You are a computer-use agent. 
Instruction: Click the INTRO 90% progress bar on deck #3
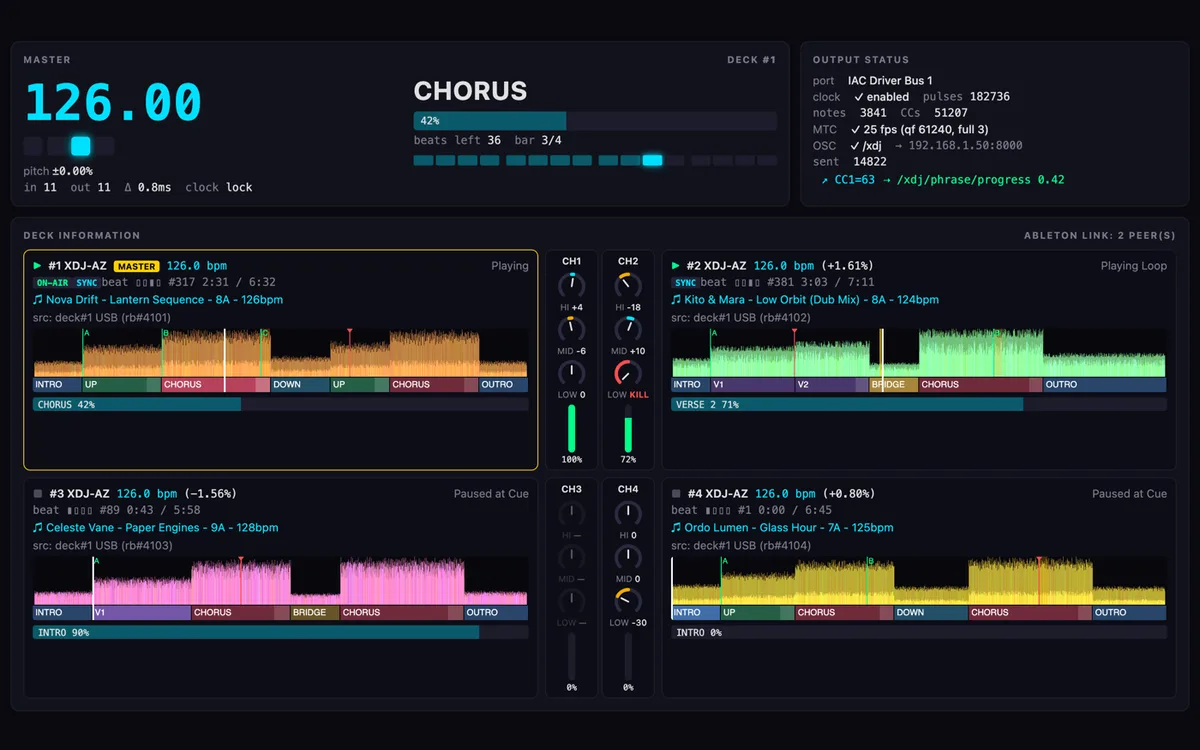coord(281,633)
